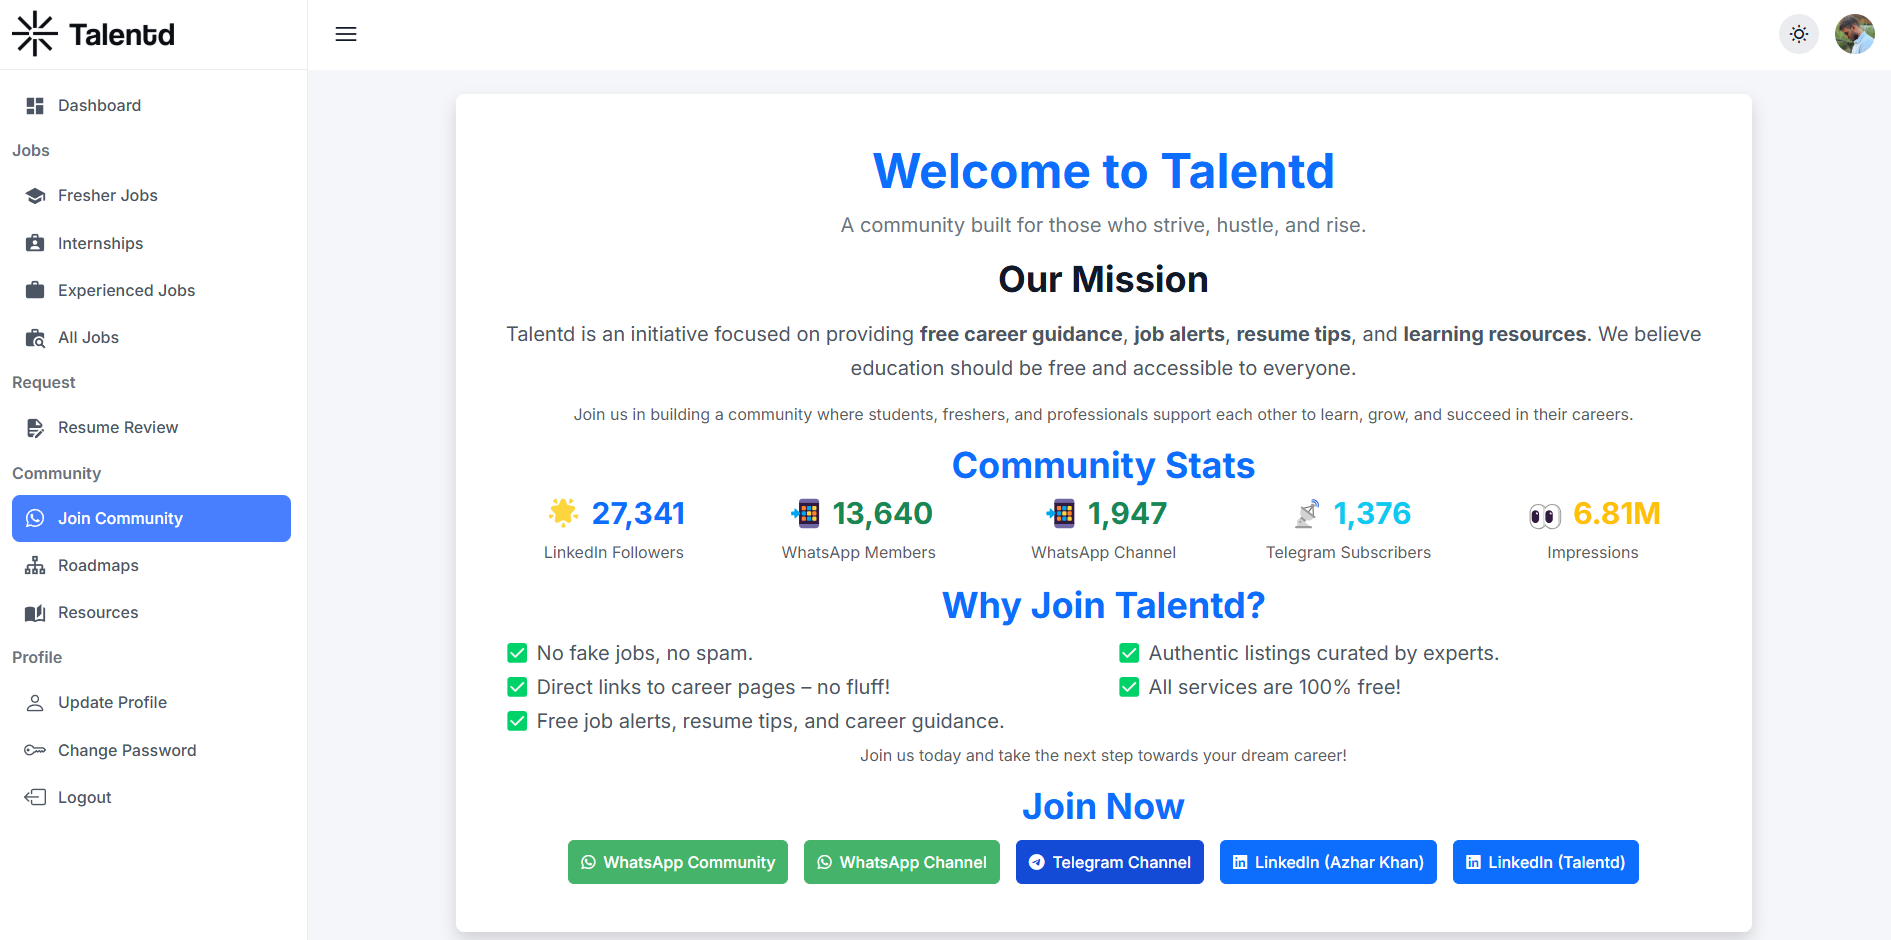1891x940 pixels.
Task: Click the Welcome to Talentd heading
Action: click(x=1103, y=171)
